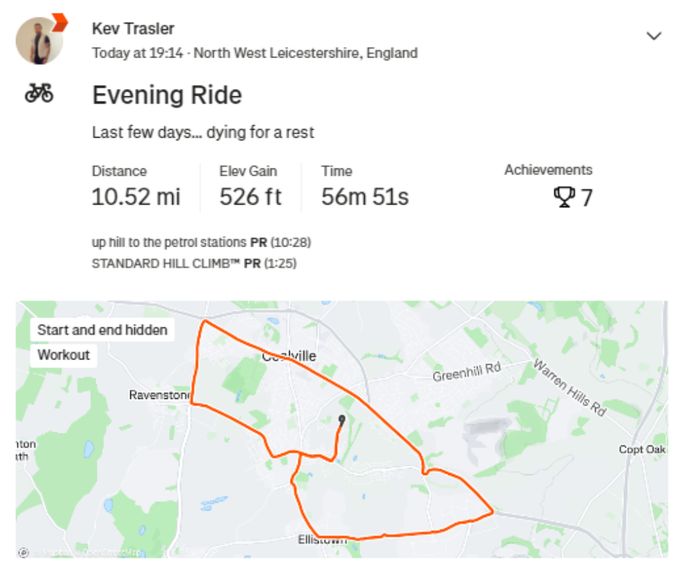Click the orange subscriber badge on avatar
The height and width of the screenshot is (570, 684).
[x=59, y=22]
